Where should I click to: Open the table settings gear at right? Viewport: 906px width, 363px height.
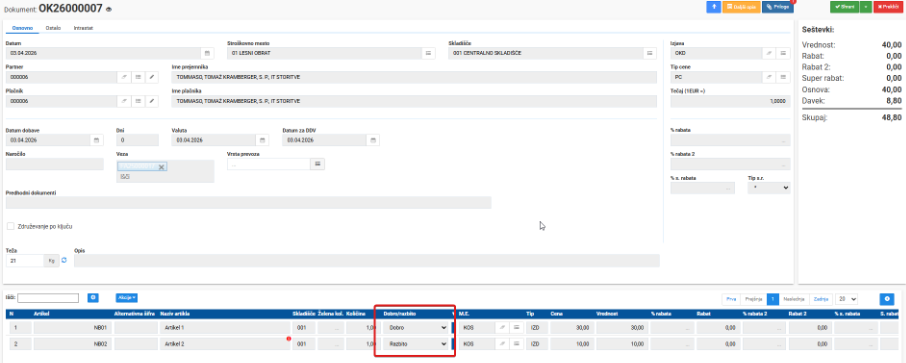tap(888, 299)
